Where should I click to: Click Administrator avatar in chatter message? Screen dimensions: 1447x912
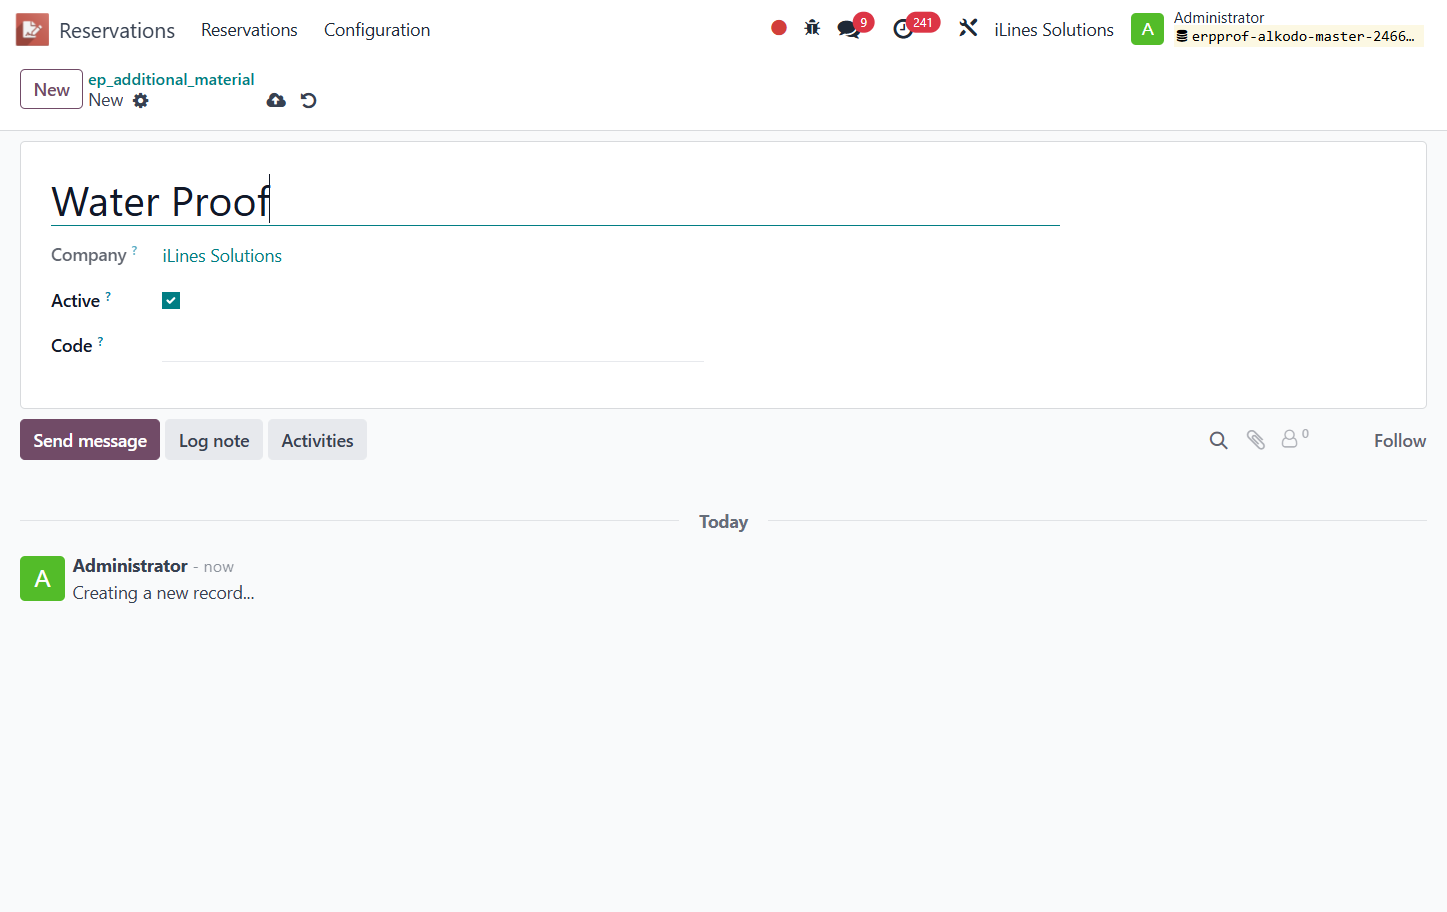tap(42, 578)
